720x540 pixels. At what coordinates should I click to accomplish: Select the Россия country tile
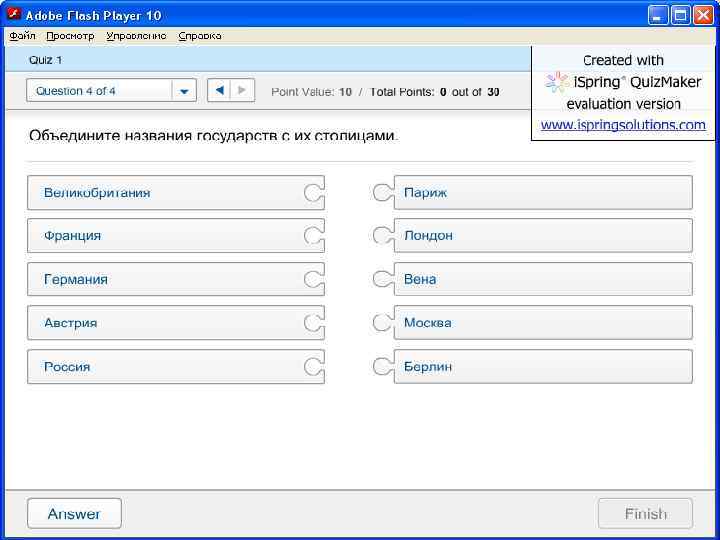[176, 366]
